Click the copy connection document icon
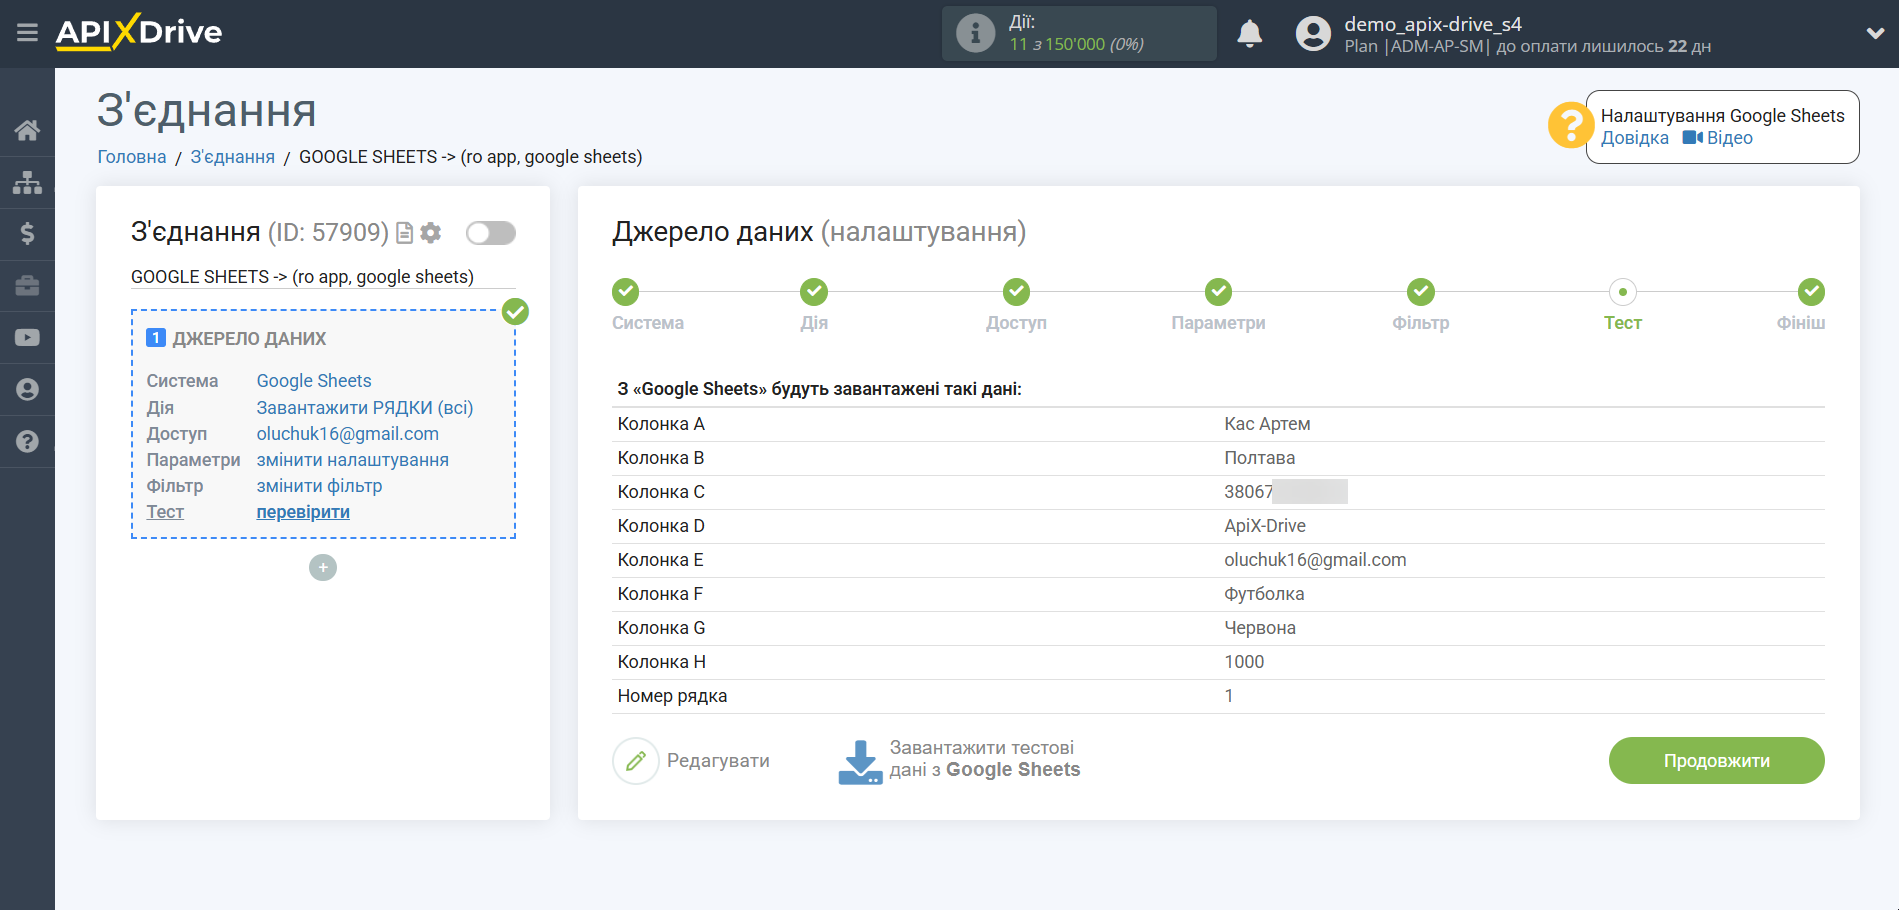Screen dimensions: 1899x910 click(x=405, y=233)
